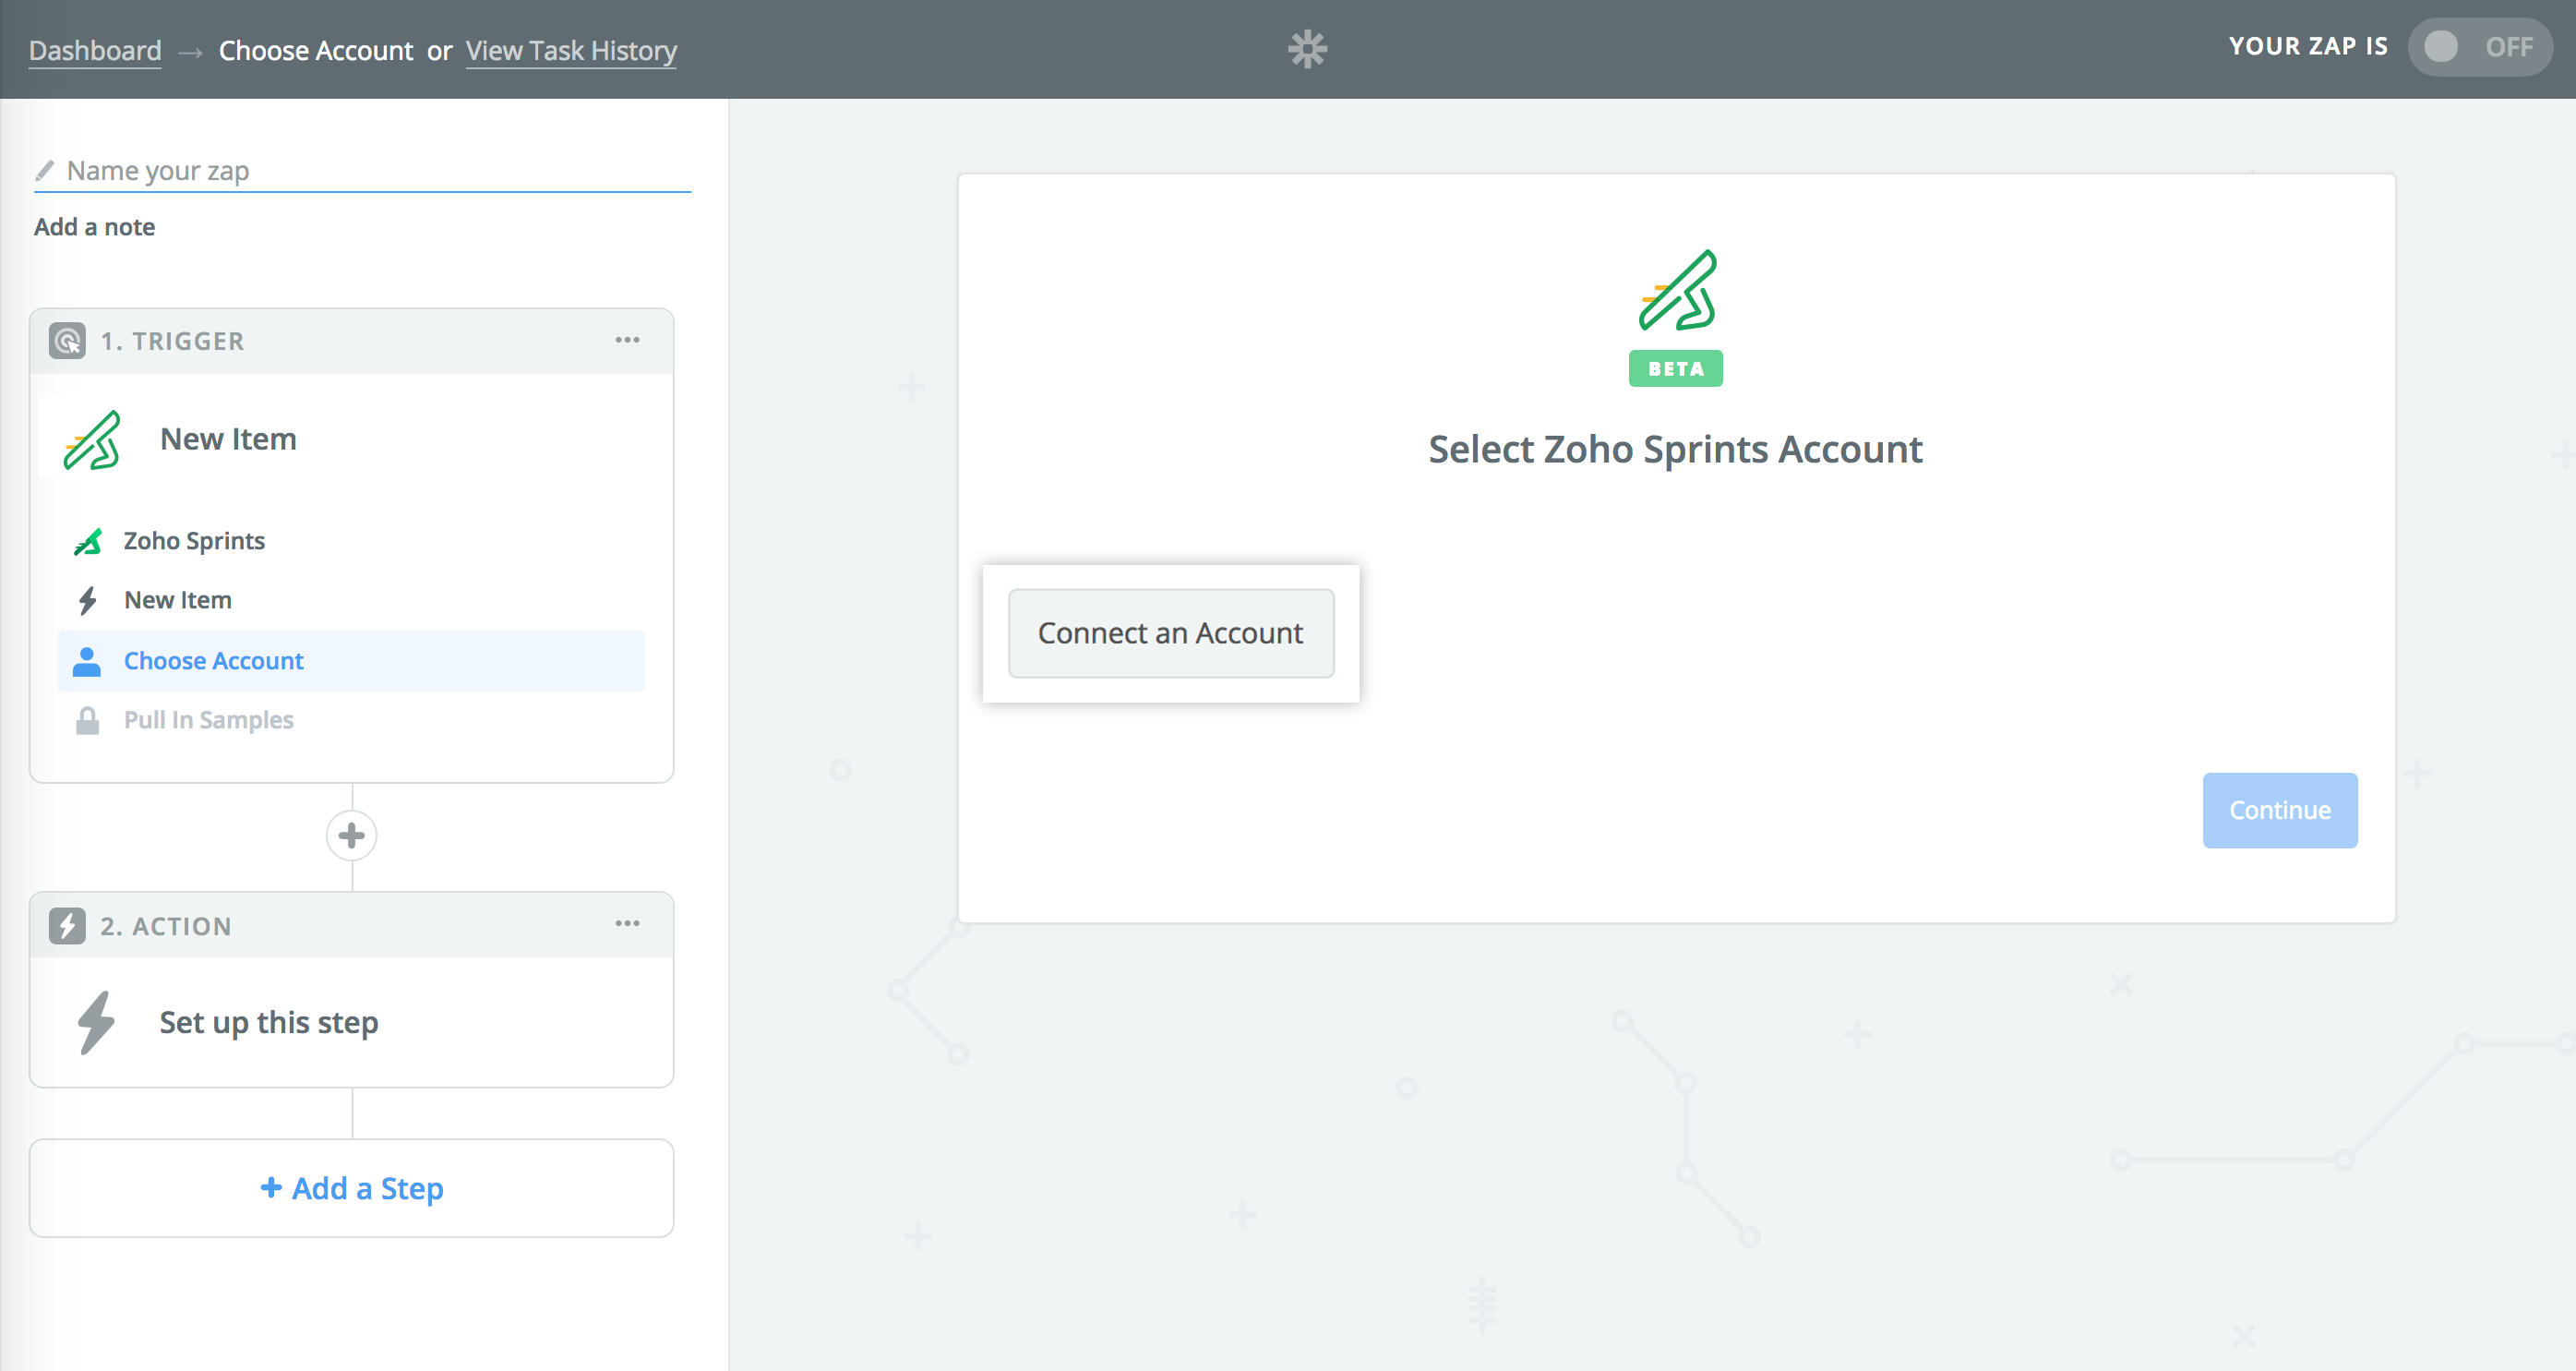Image resolution: width=2576 pixels, height=1371 pixels.
Task: Expand the Set up this step action
Action: coord(268,1022)
